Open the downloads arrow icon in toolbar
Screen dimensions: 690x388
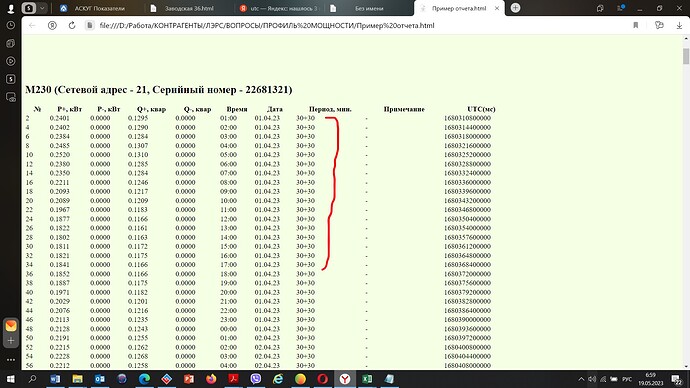click(679, 26)
